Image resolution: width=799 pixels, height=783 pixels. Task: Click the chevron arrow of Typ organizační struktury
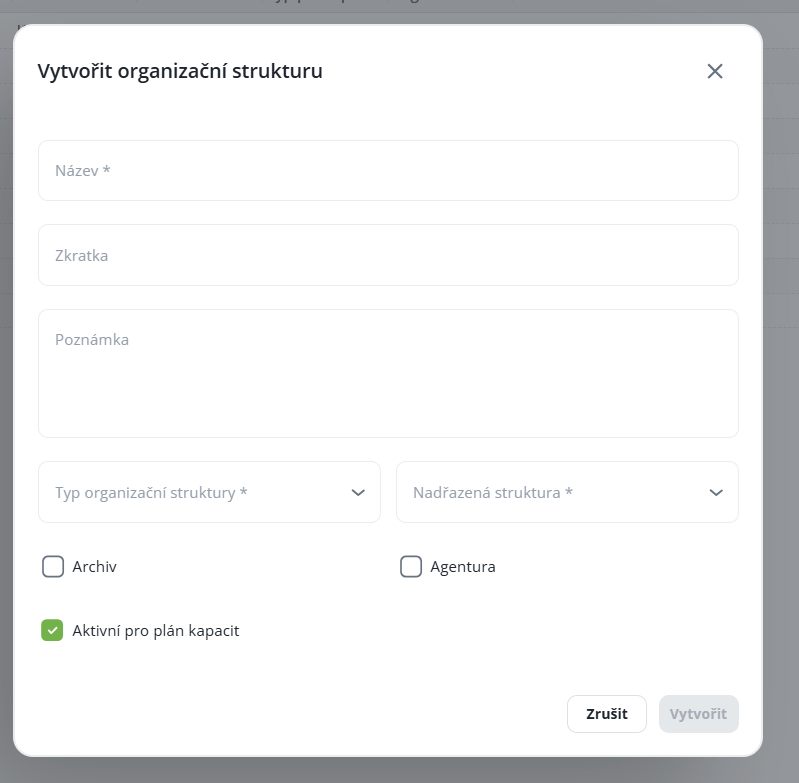[359, 492]
